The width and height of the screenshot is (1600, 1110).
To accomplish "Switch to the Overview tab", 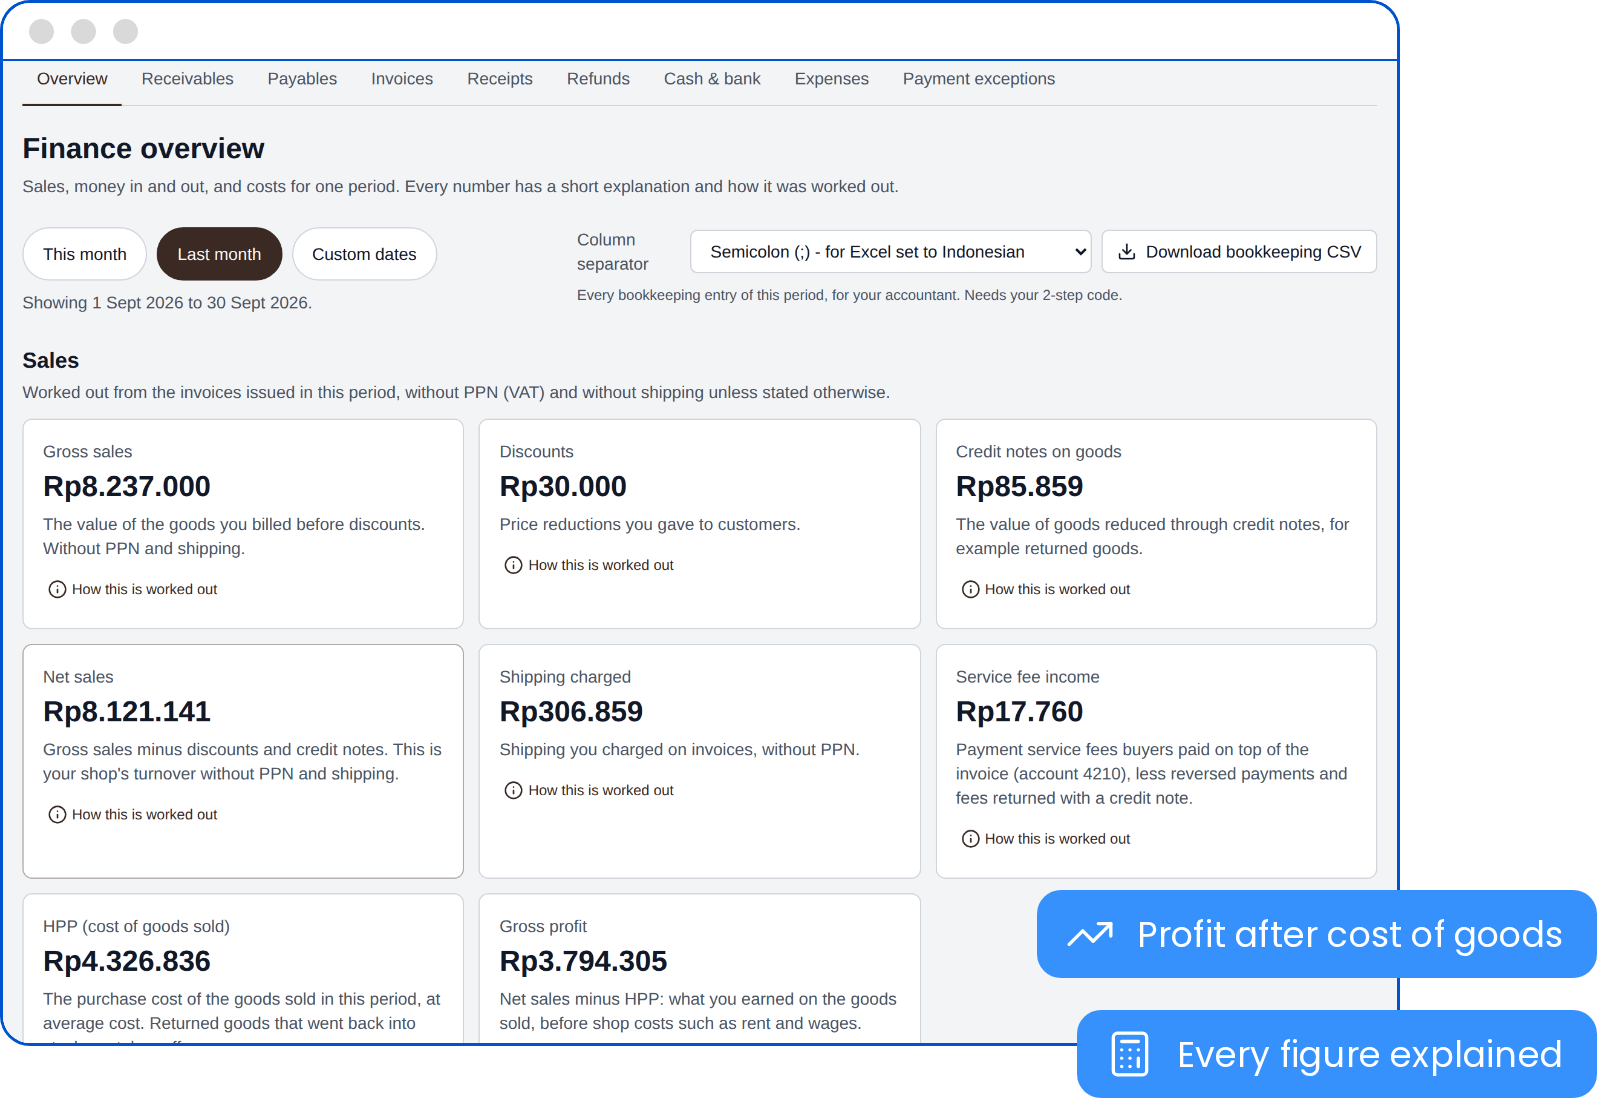I will (x=72, y=79).
